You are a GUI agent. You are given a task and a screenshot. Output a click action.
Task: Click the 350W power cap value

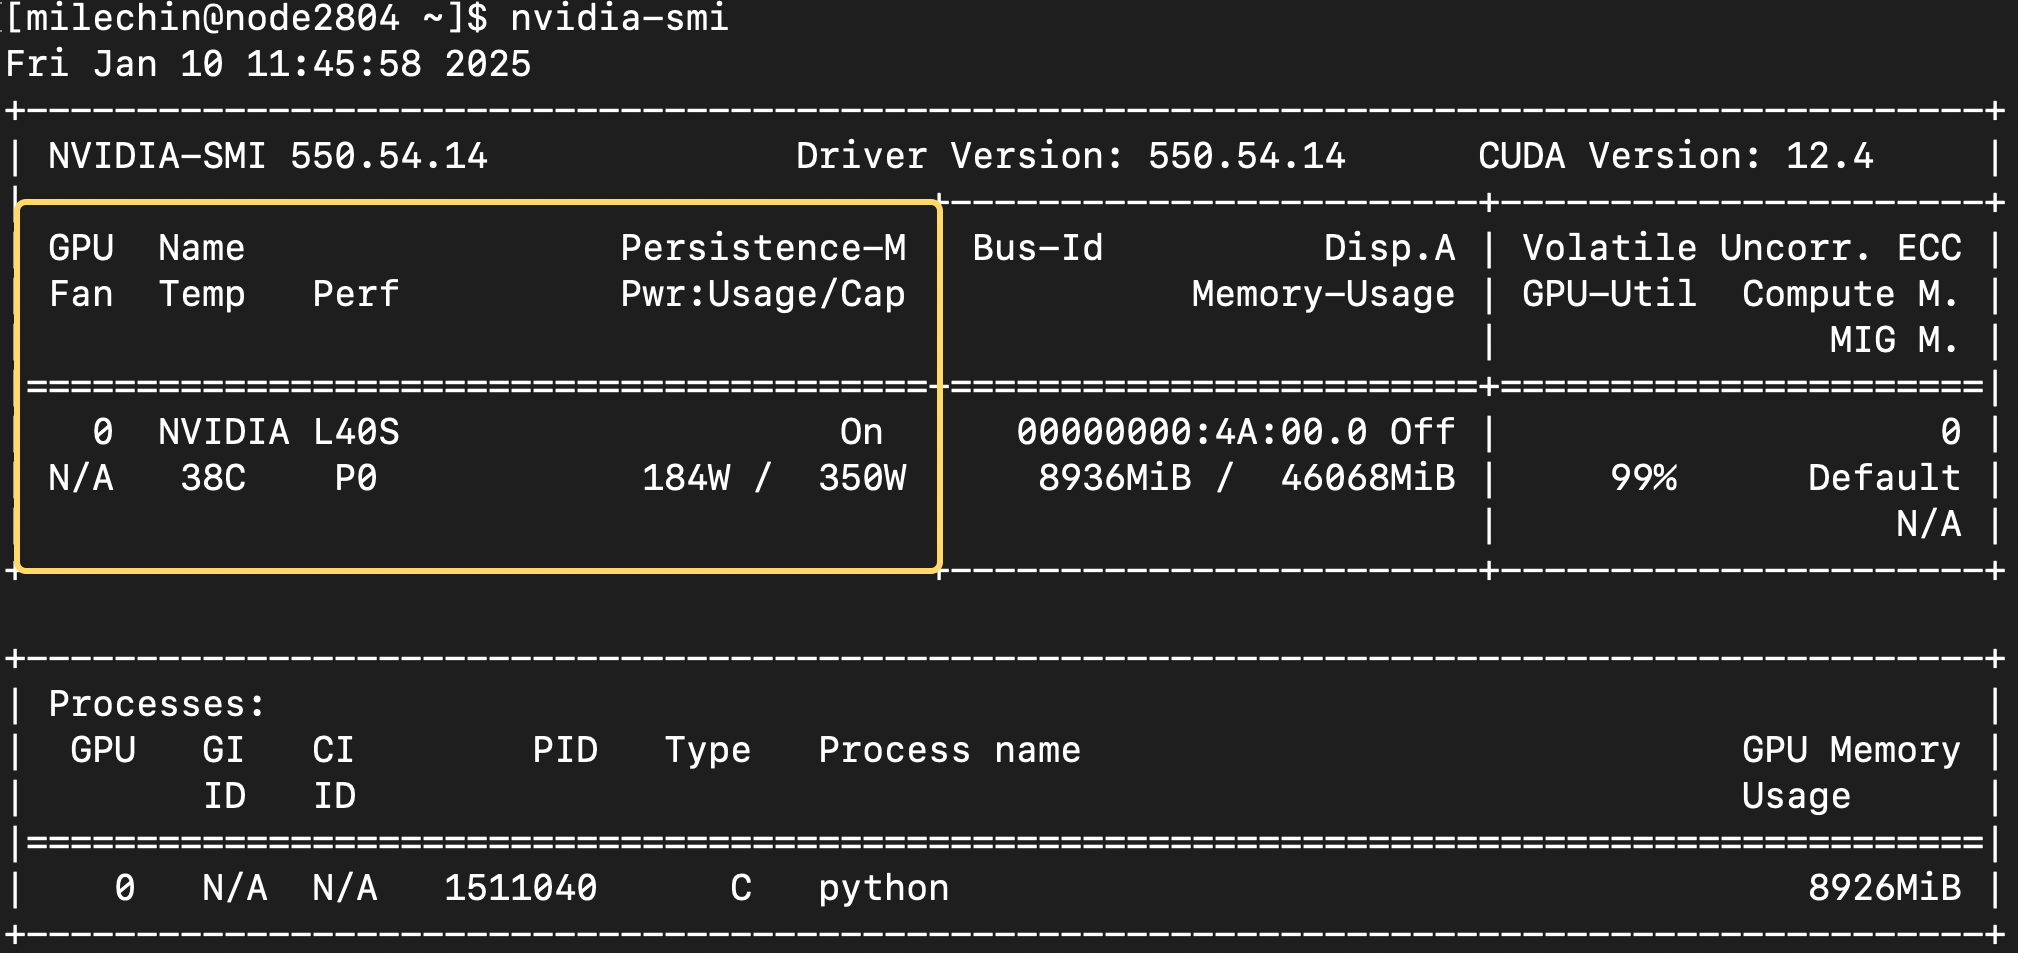click(862, 478)
